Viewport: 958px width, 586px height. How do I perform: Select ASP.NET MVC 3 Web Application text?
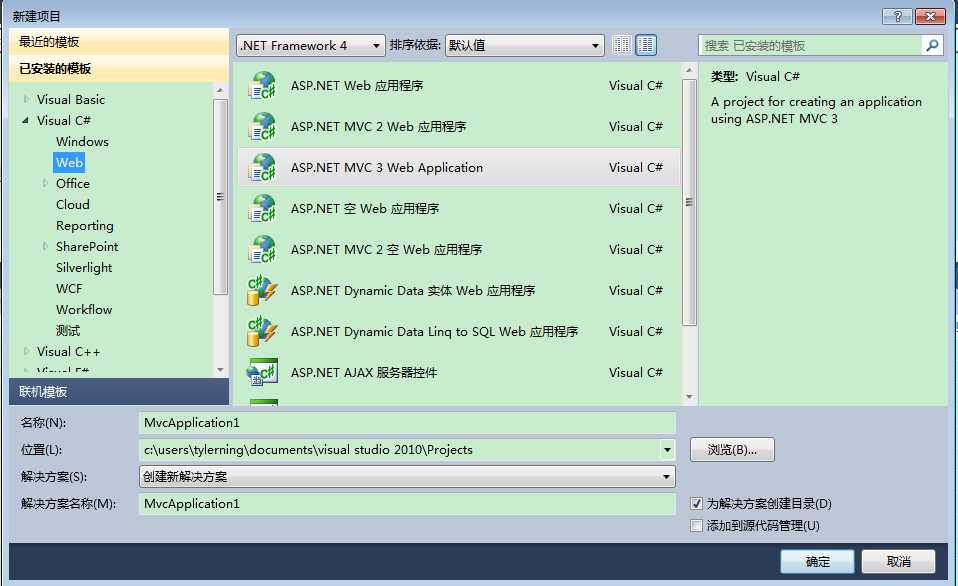click(387, 167)
